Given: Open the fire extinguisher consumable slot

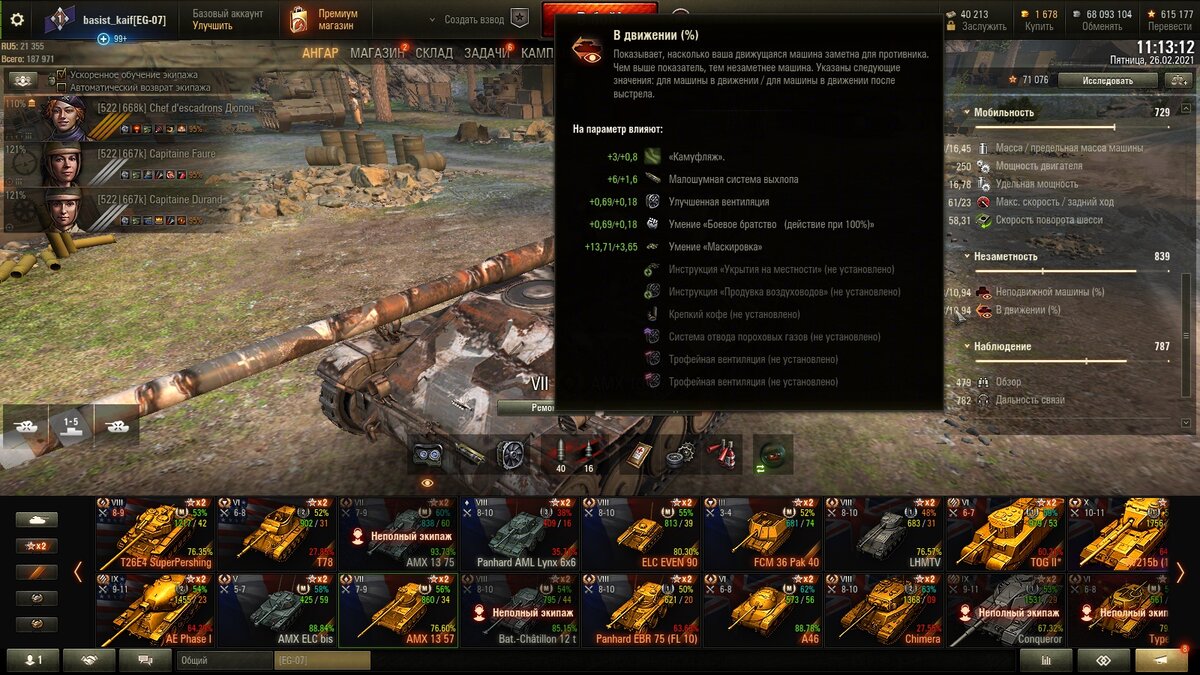Looking at the screenshot, I should point(723,453).
